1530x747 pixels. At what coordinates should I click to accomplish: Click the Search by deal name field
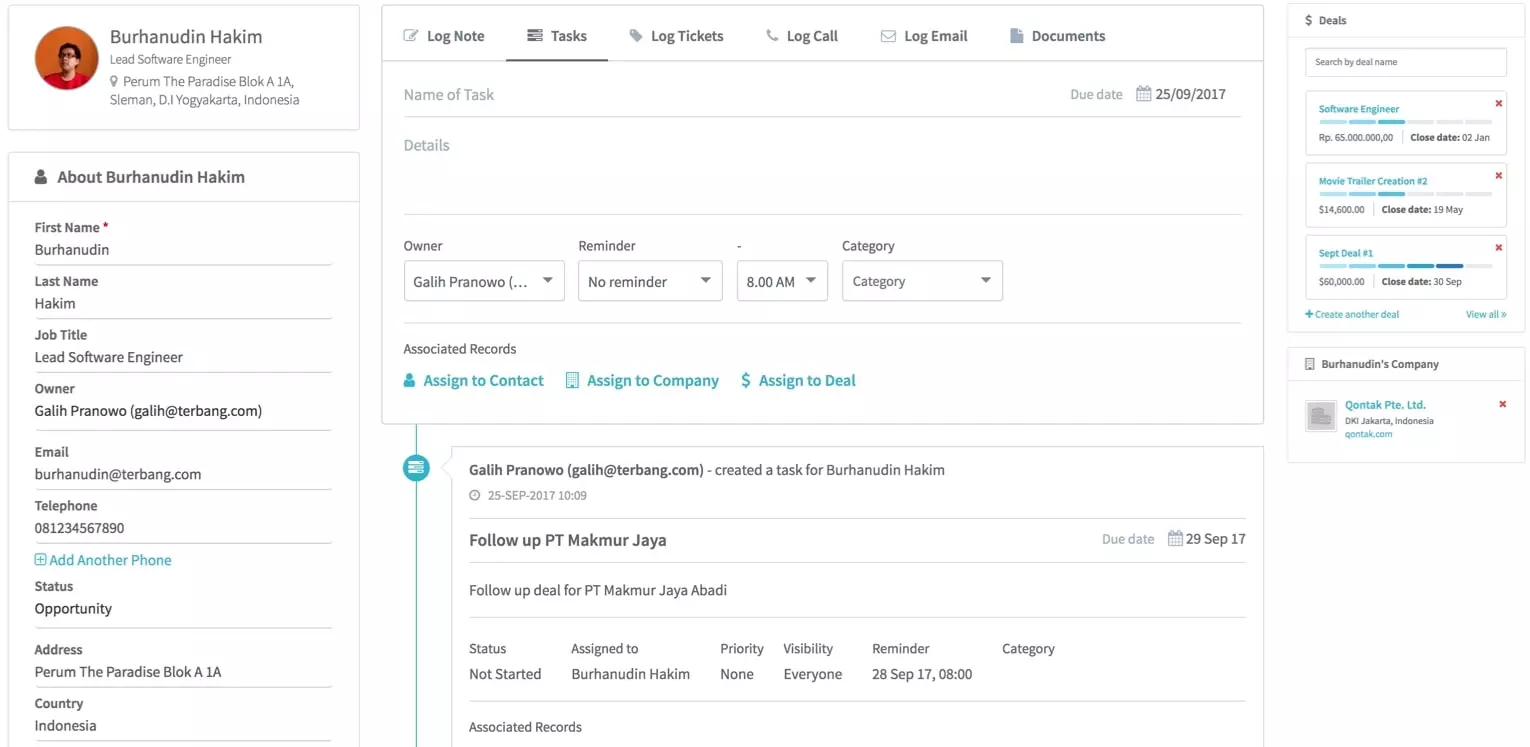[x=1405, y=62]
